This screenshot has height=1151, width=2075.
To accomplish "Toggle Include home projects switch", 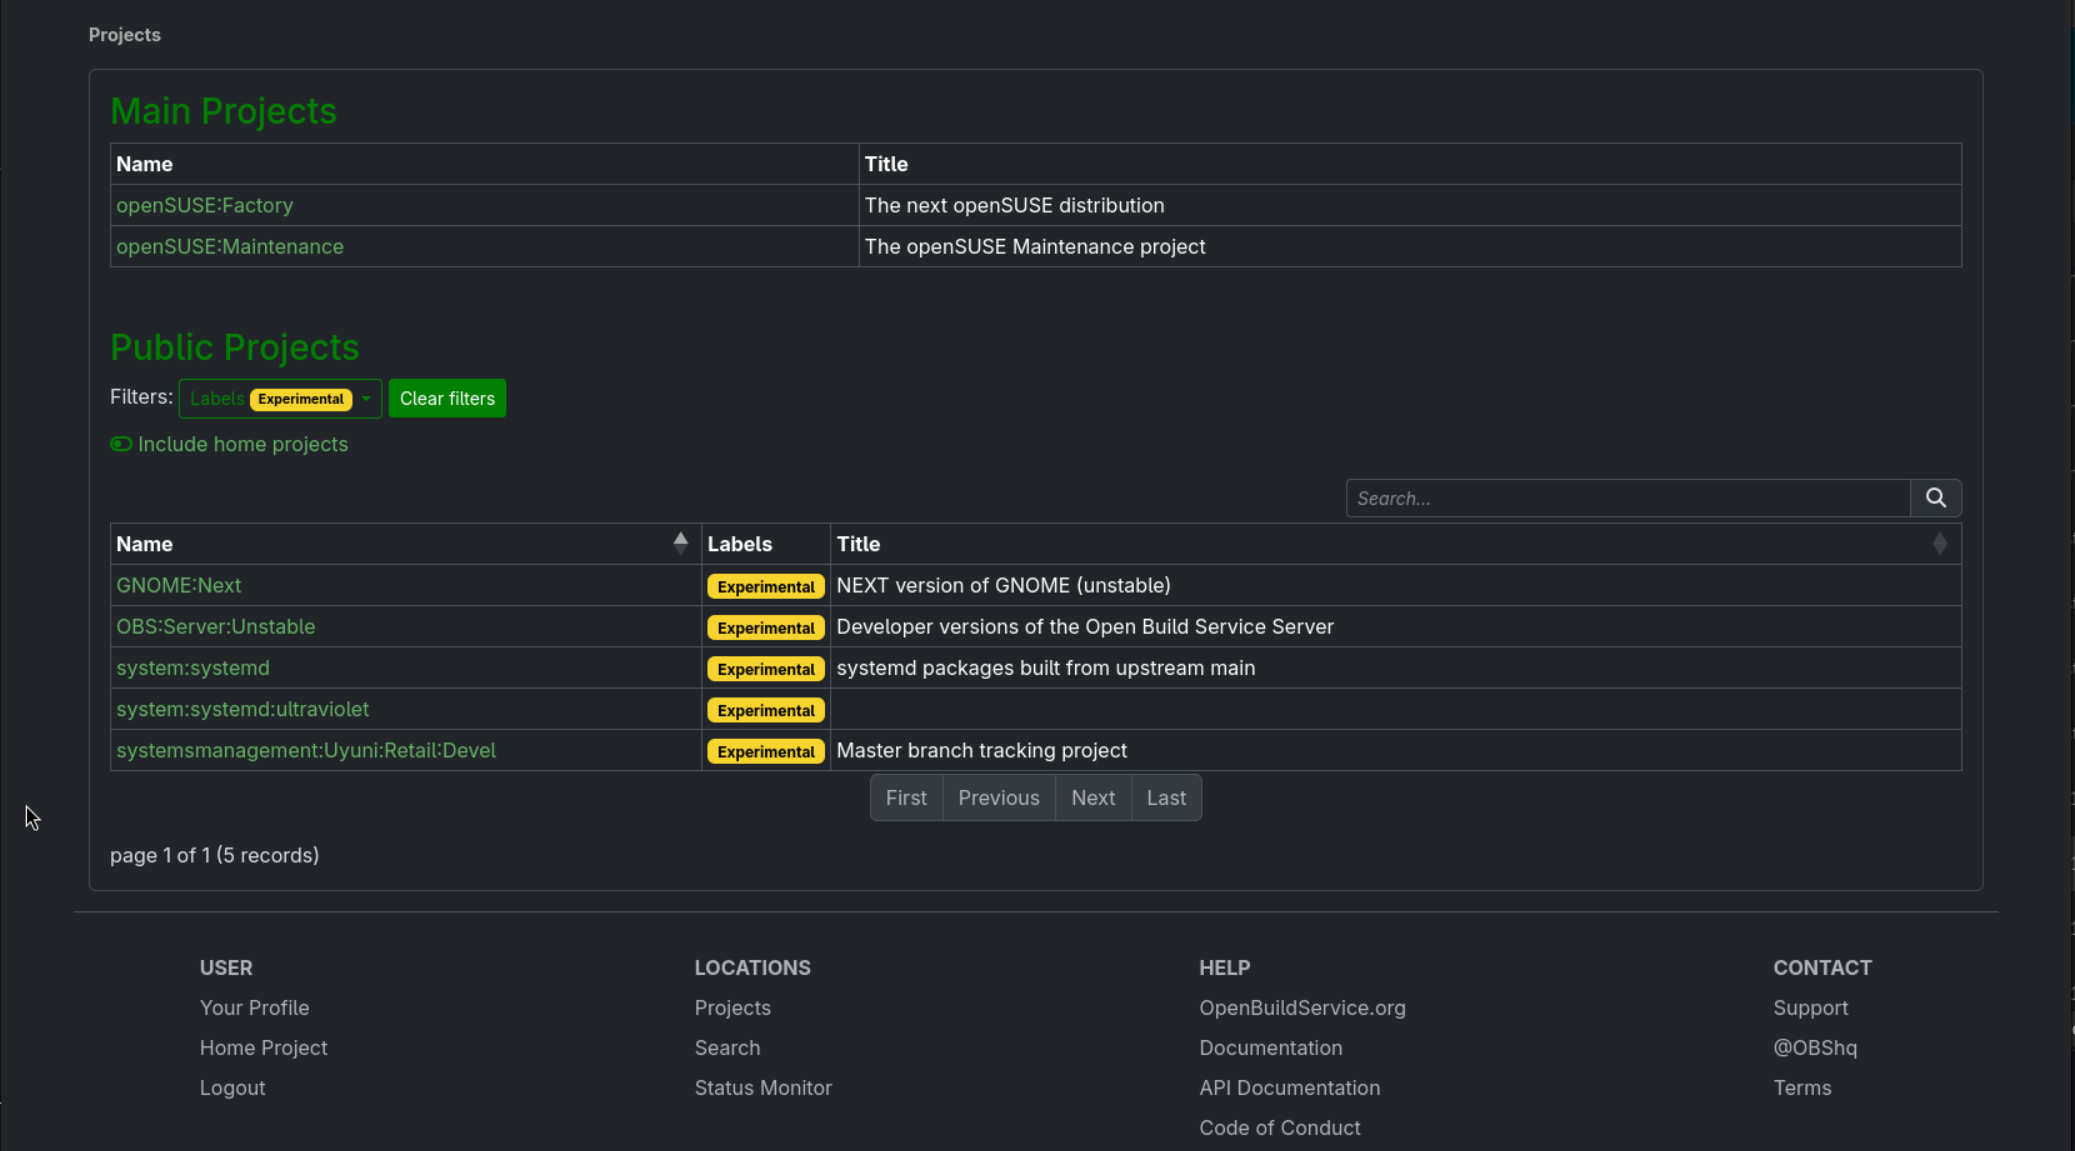I will tap(121, 444).
